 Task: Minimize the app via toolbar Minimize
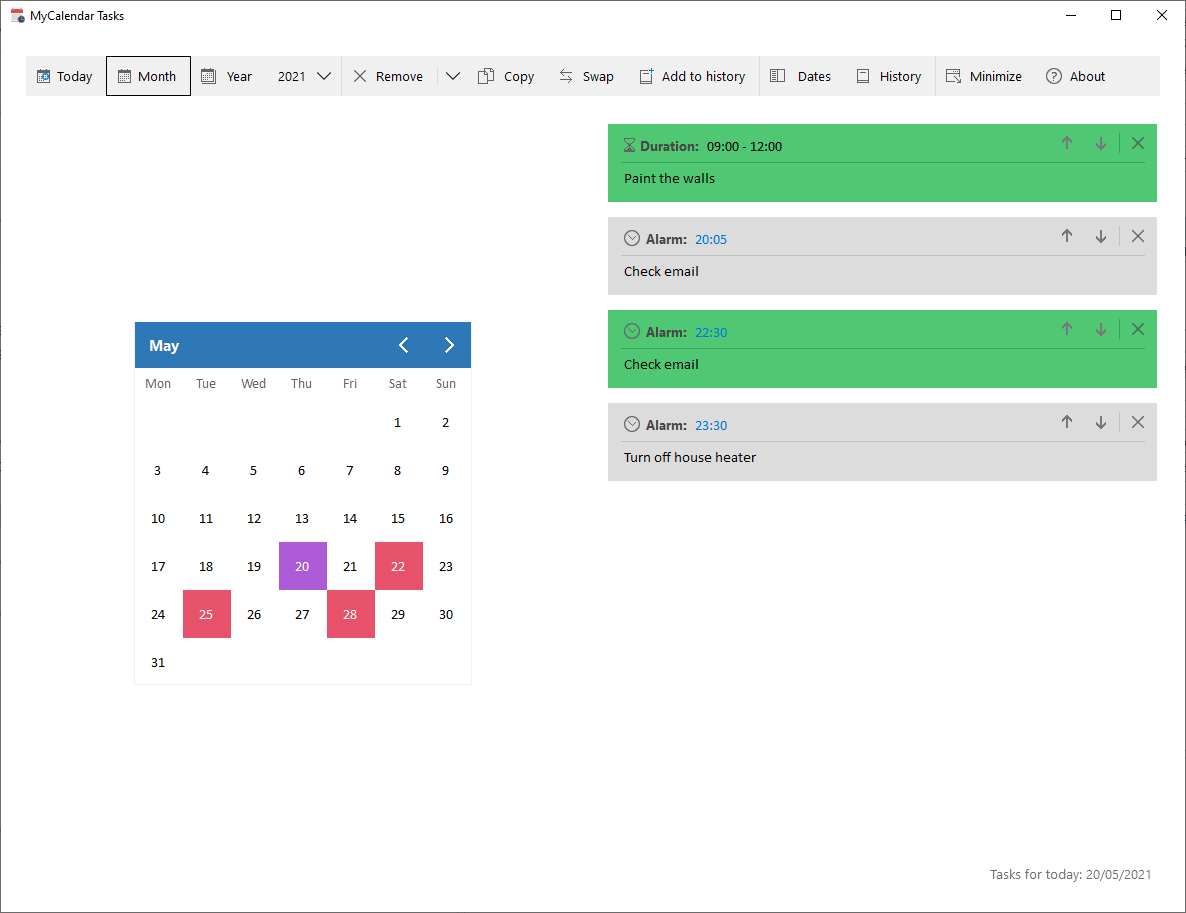coord(983,77)
